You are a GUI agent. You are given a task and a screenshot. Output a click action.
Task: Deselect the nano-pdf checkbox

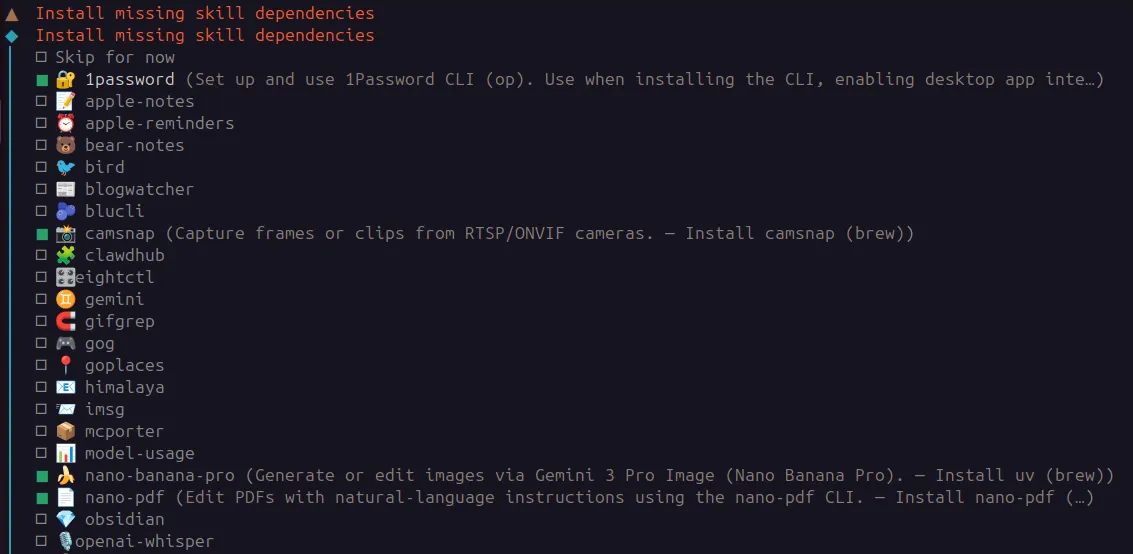click(x=41, y=498)
